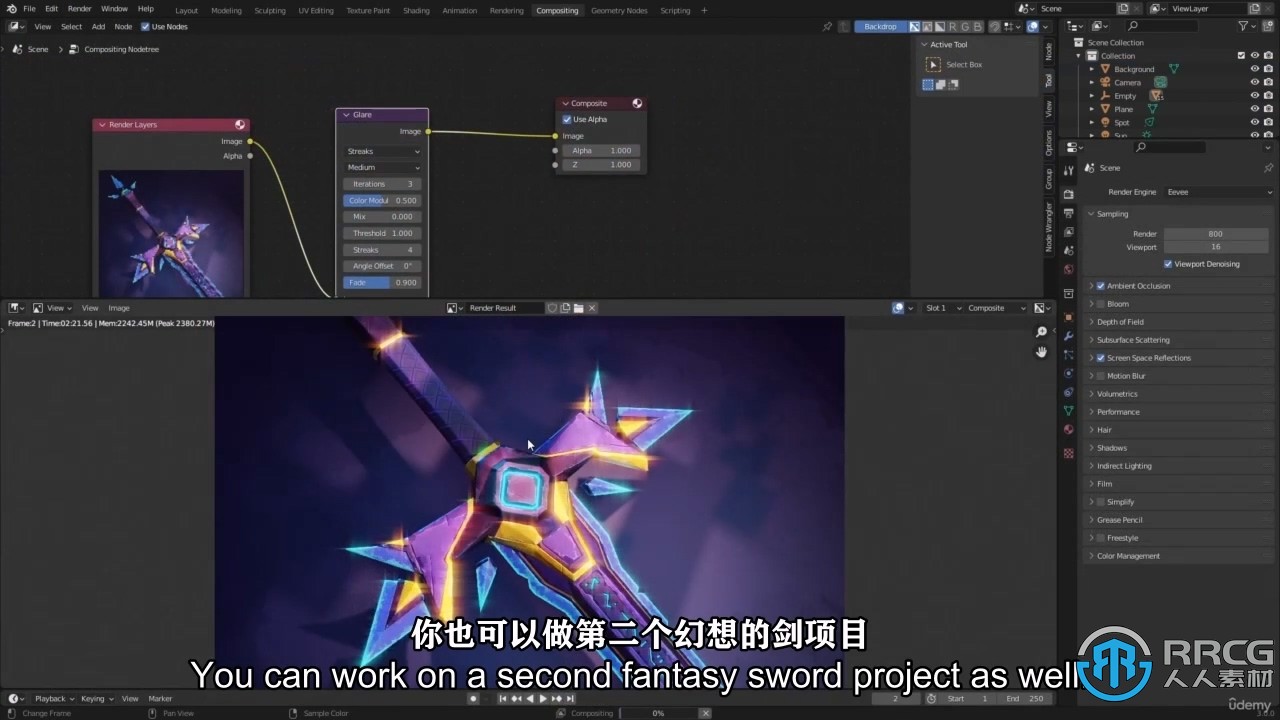Screen dimensions: 1280x720
Task: Open the Streaks glare type dropdown
Action: (383, 151)
